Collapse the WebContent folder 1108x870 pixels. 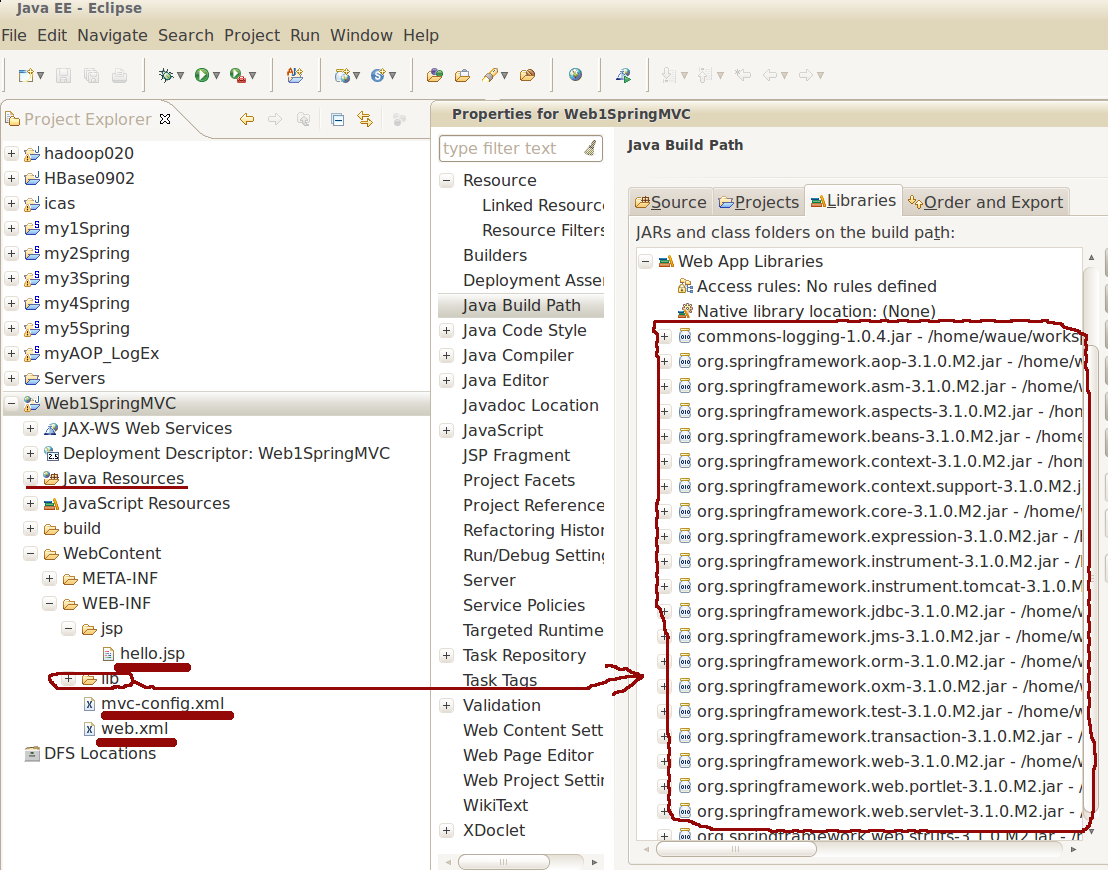click(30, 553)
